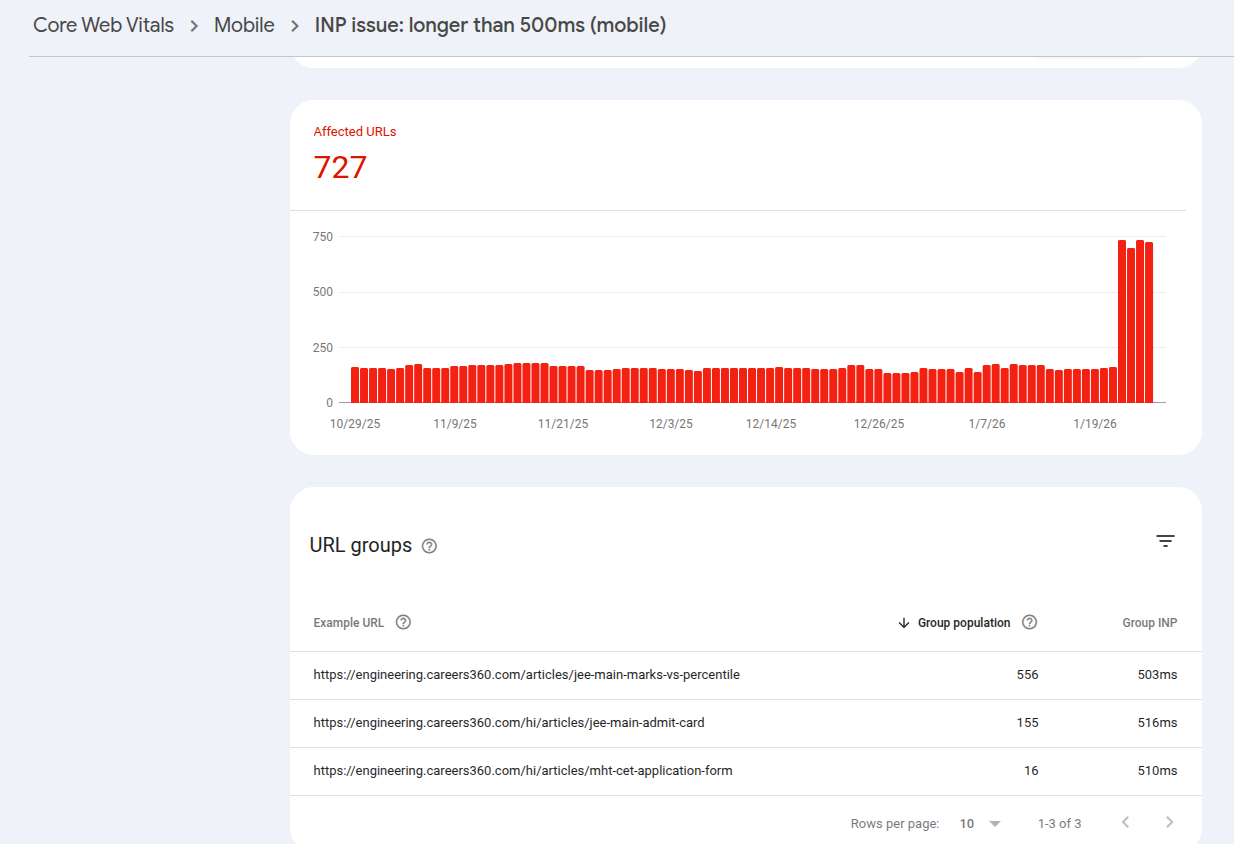The width and height of the screenshot is (1234, 844).
Task: Click the Affected URLs count 727
Action: click(x=340, y=167)
